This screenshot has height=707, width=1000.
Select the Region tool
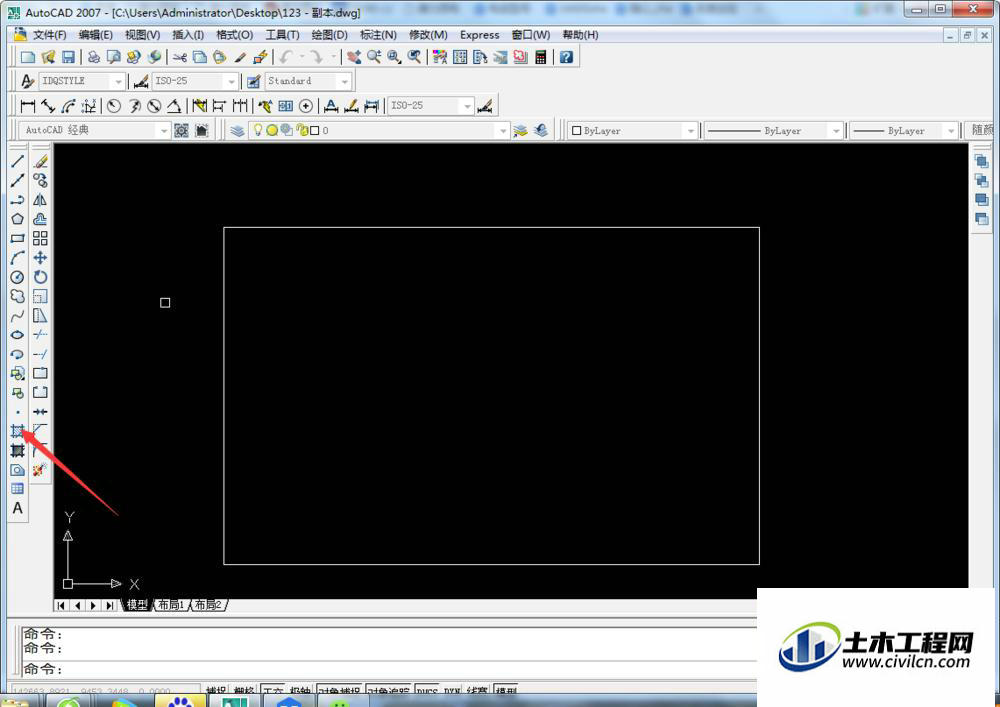point(17,470)
